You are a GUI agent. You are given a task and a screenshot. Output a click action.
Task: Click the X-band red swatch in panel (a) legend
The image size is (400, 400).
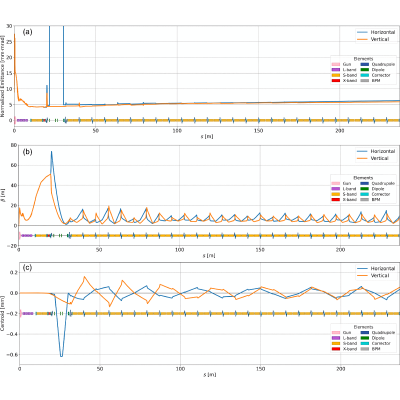pyautogui.click(x=336, y=81)
